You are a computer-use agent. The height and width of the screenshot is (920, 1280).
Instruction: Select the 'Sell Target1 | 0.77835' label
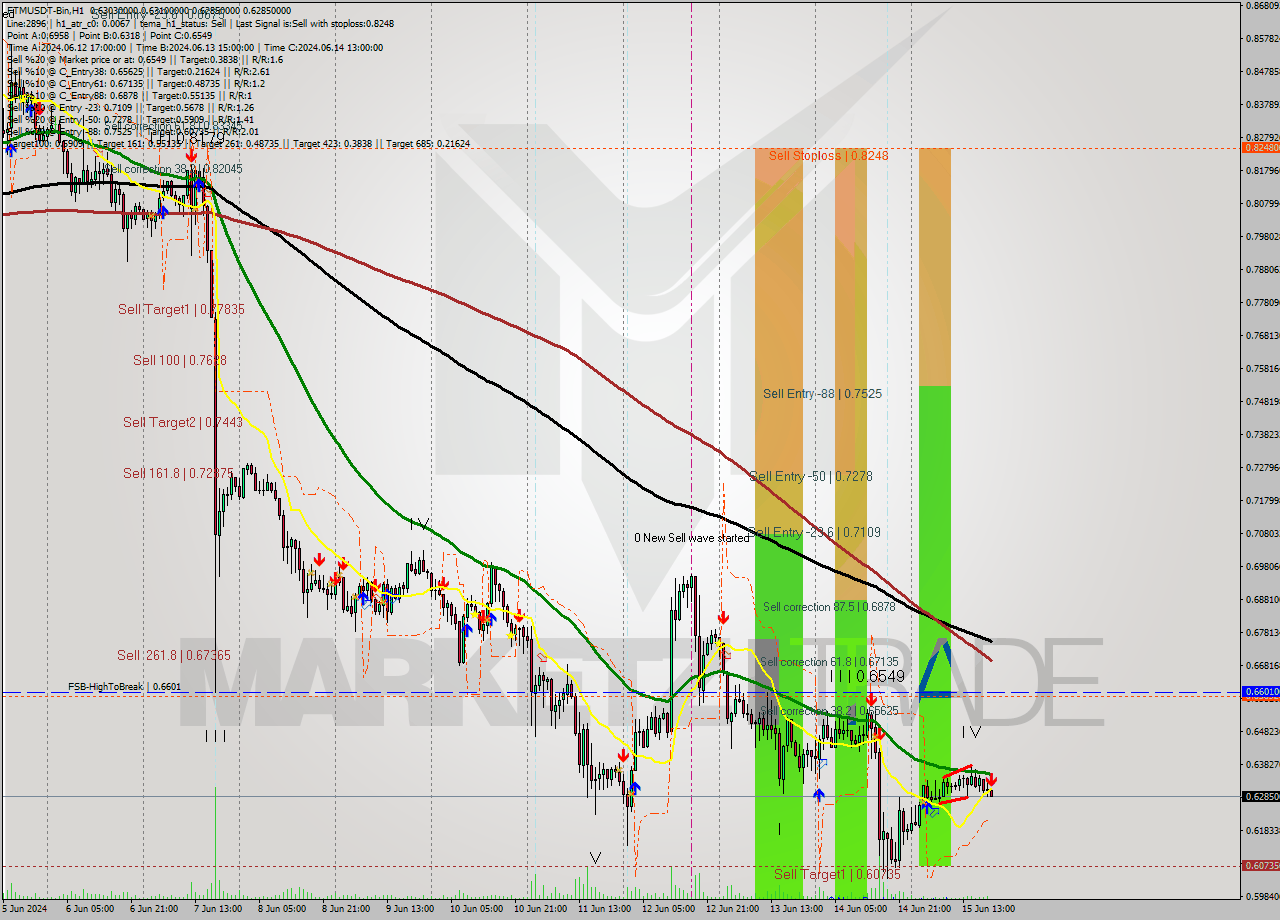click(181, 310)
